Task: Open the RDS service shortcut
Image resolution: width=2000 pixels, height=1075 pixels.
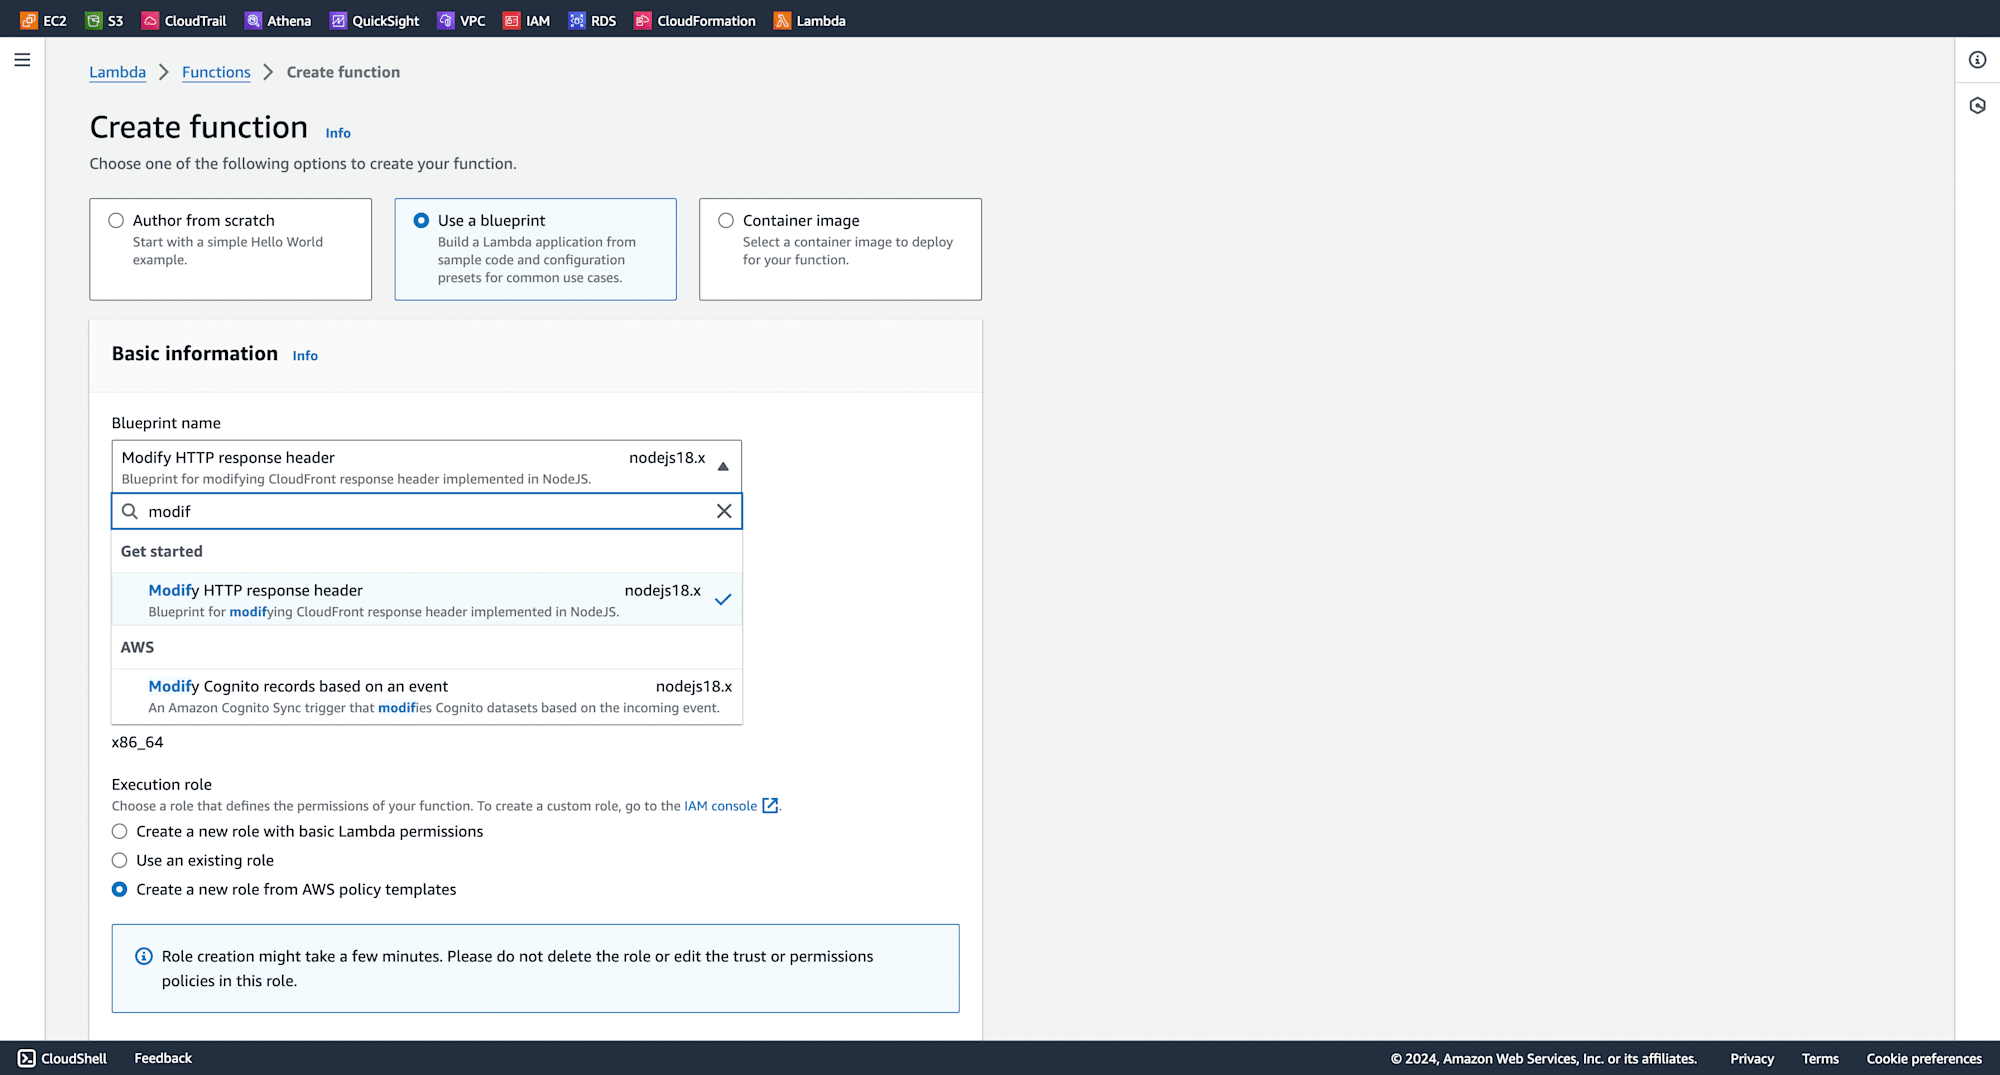Action: [592, 20]
